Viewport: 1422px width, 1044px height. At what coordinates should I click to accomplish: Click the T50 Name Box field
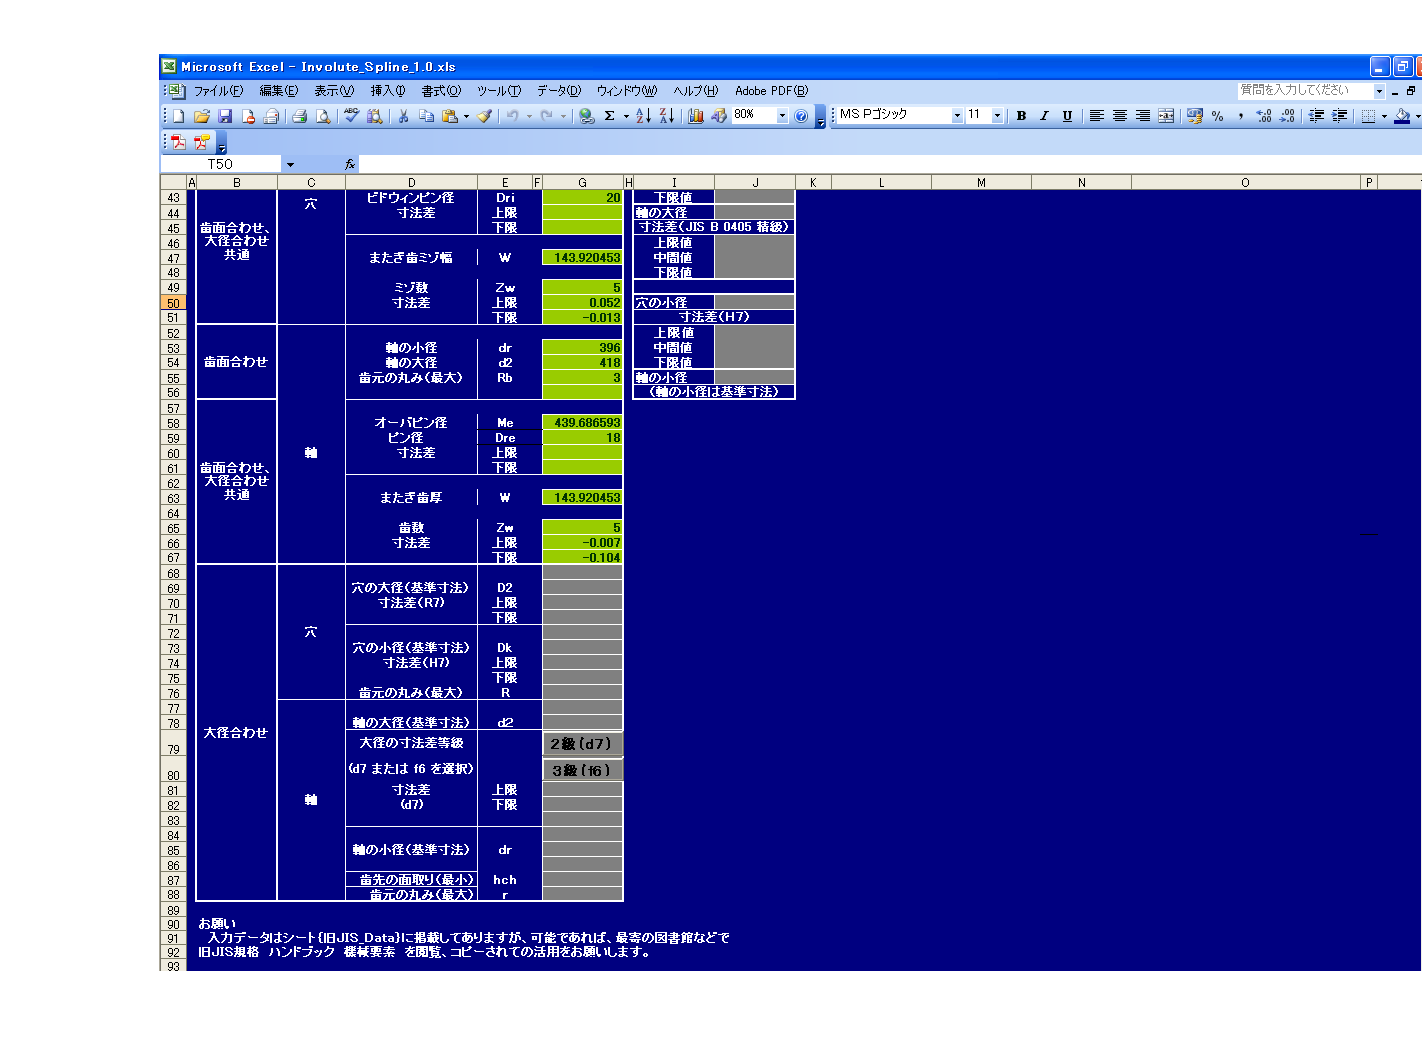click(222, 164)
